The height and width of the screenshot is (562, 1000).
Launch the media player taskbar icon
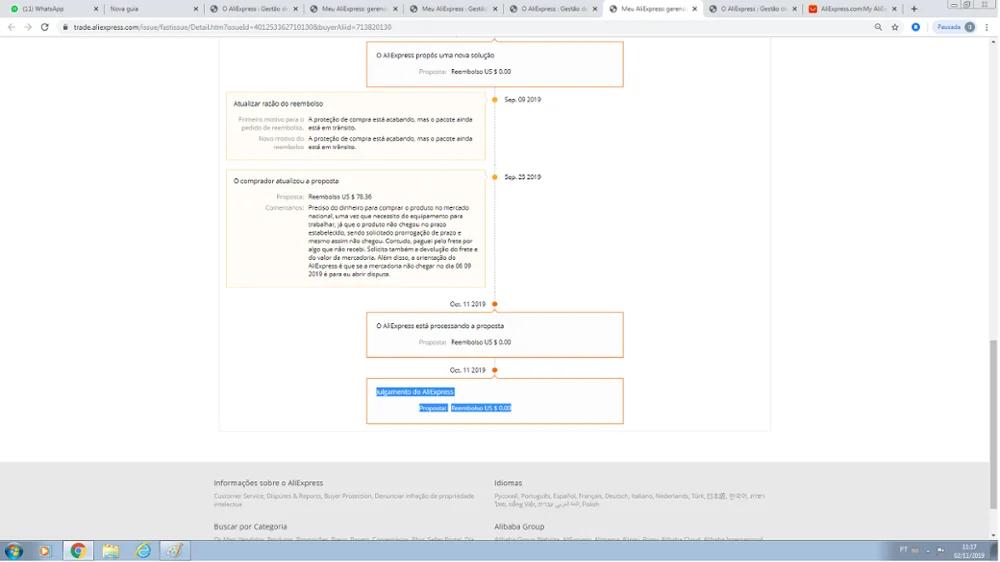[45, 551]
